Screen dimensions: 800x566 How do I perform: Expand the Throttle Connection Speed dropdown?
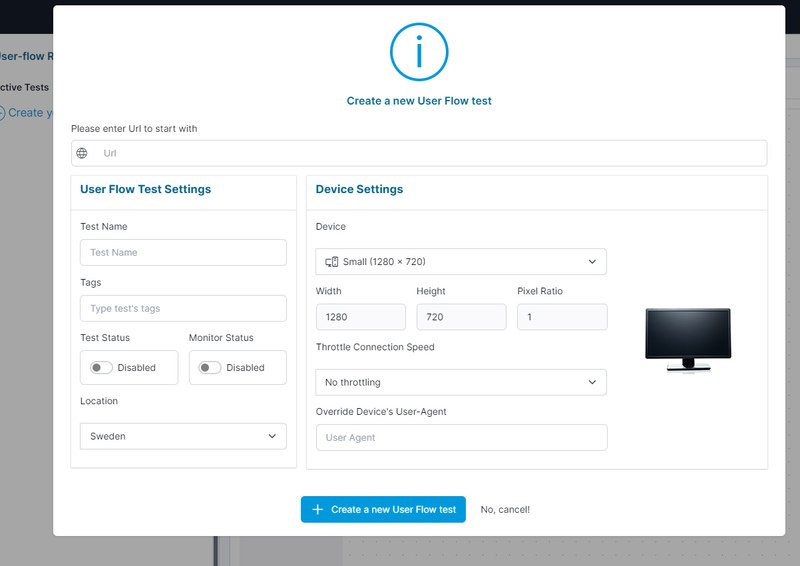click(460, 382)
